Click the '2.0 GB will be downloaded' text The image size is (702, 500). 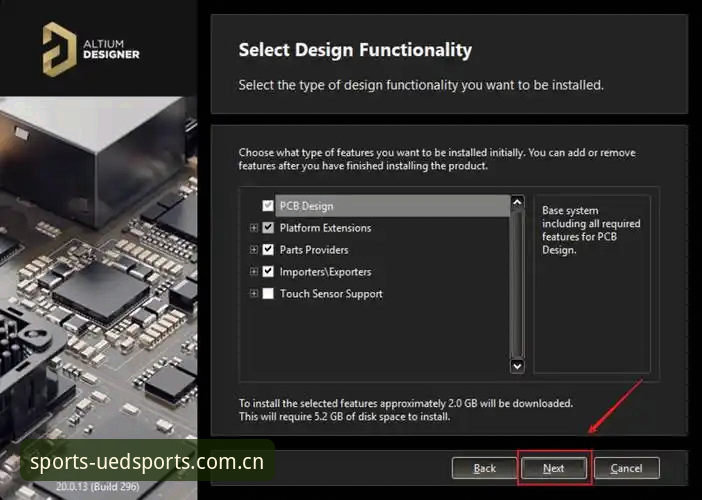click(x=510, y=403)
